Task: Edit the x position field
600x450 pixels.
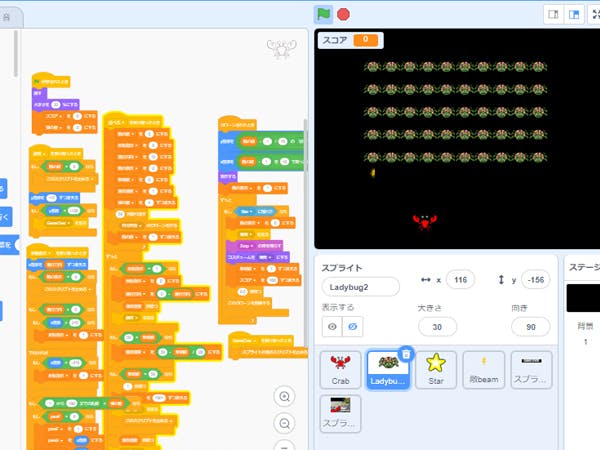Action: [x=460, y=280]
